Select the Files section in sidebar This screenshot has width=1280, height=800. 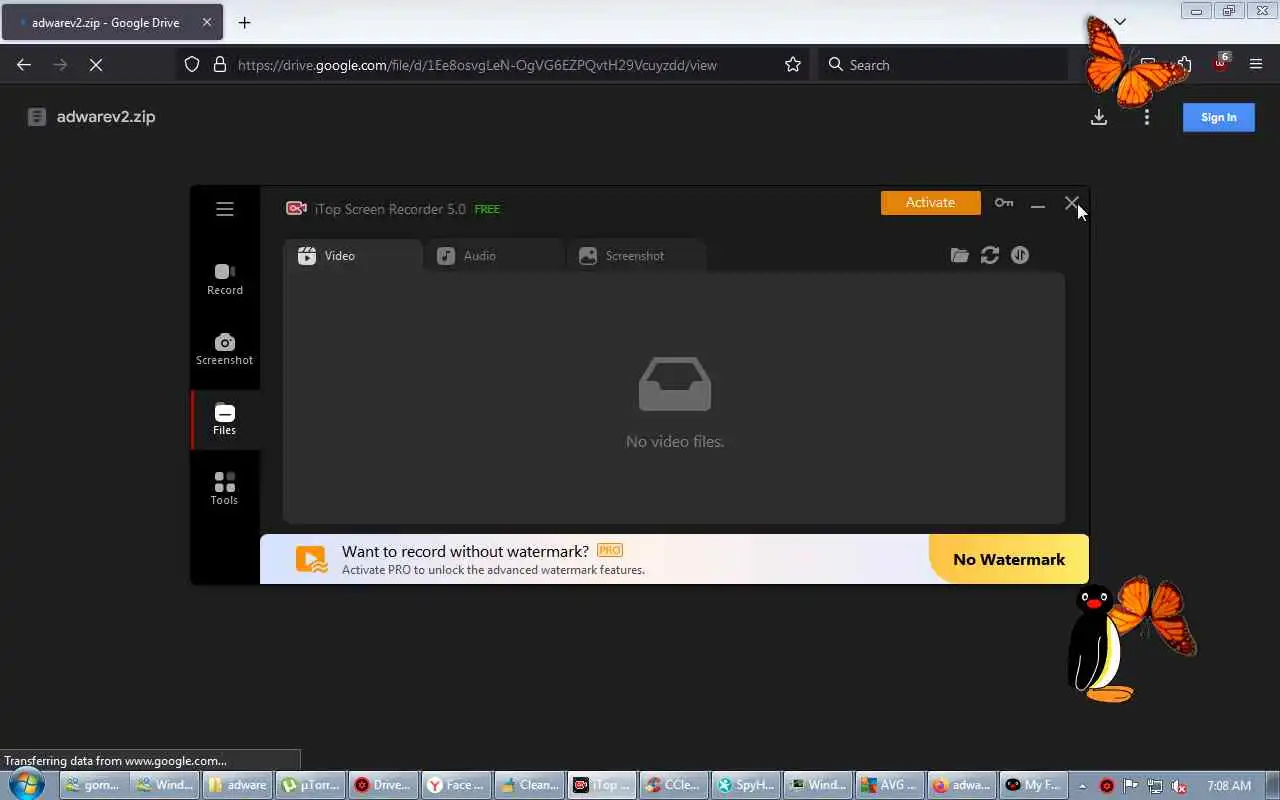(225, 419)
